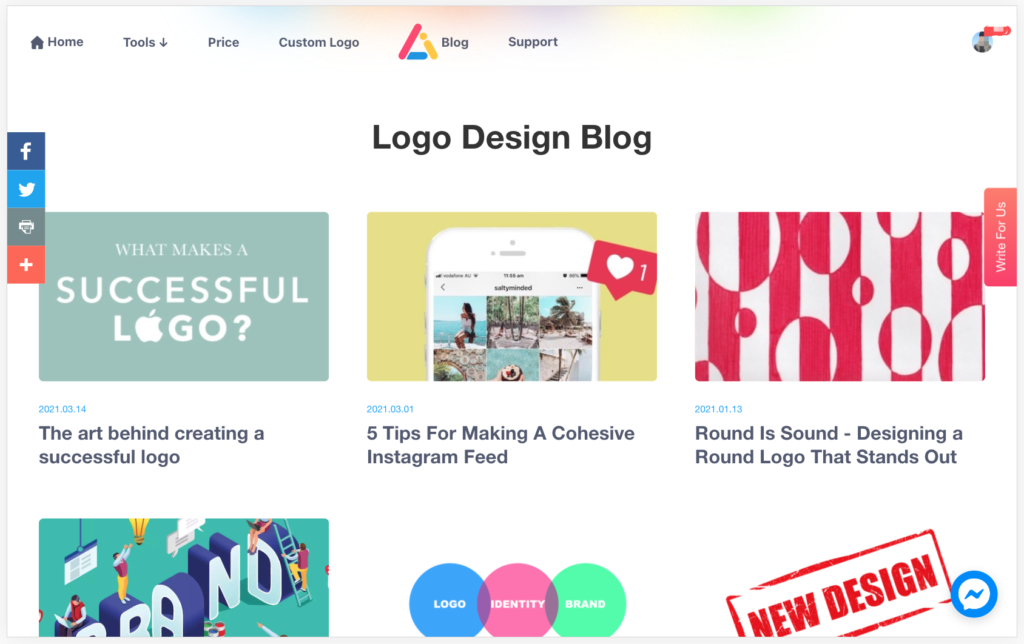
Task: Click the colorful A site logo
Action: [x=417, y=42]
